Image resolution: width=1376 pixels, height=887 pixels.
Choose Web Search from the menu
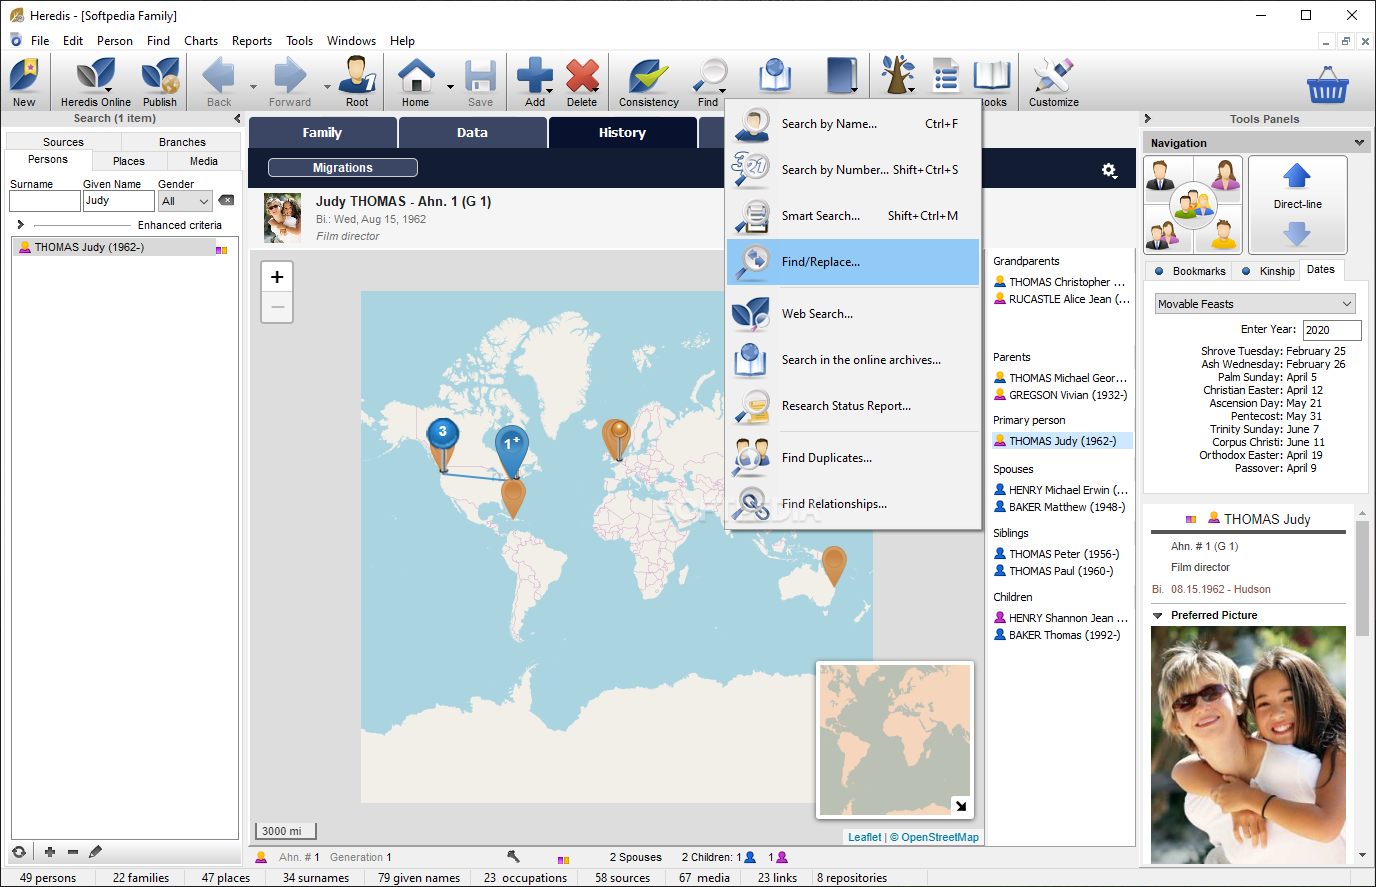tap(853, 314)
